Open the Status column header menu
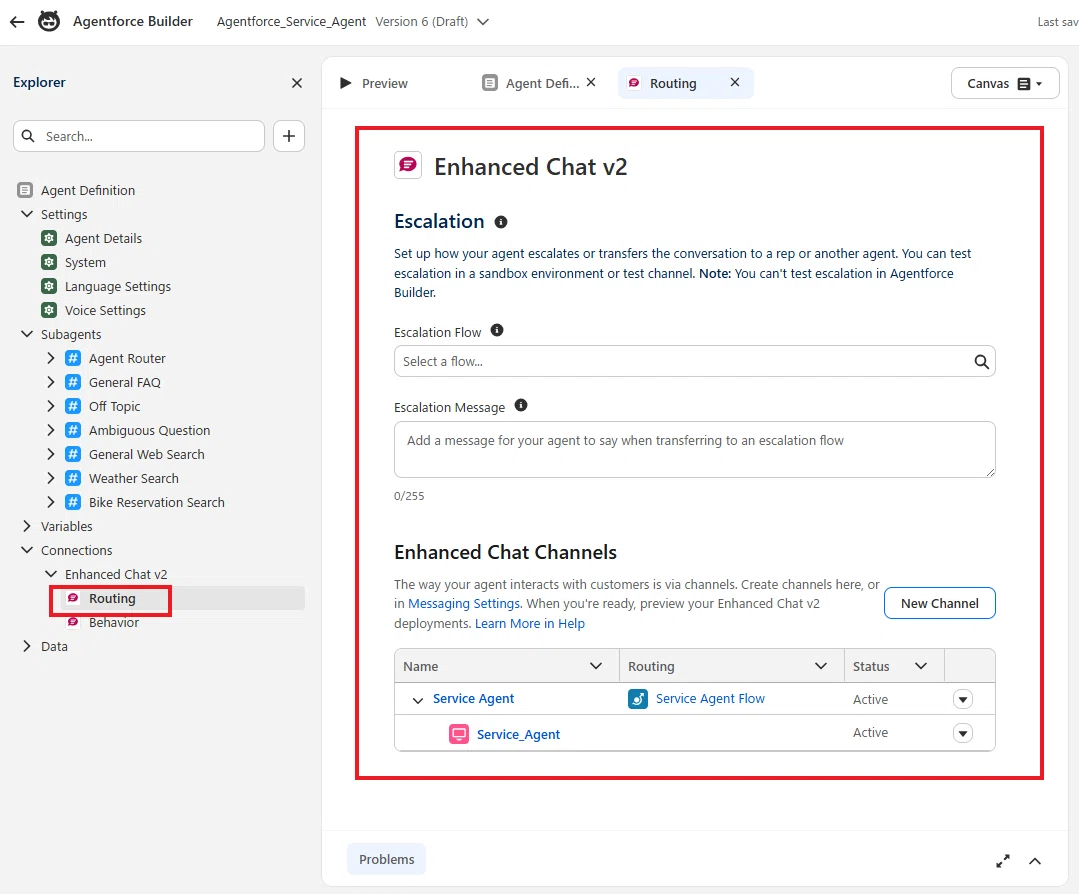 [x=921, y=666]
